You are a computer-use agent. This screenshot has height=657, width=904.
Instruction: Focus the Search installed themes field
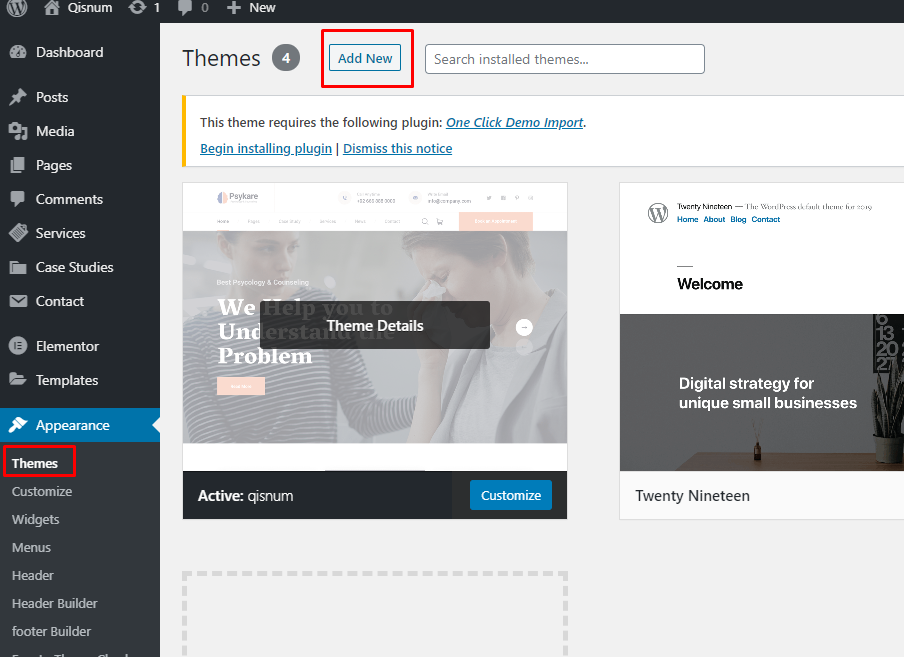click(x=564, y=59)
